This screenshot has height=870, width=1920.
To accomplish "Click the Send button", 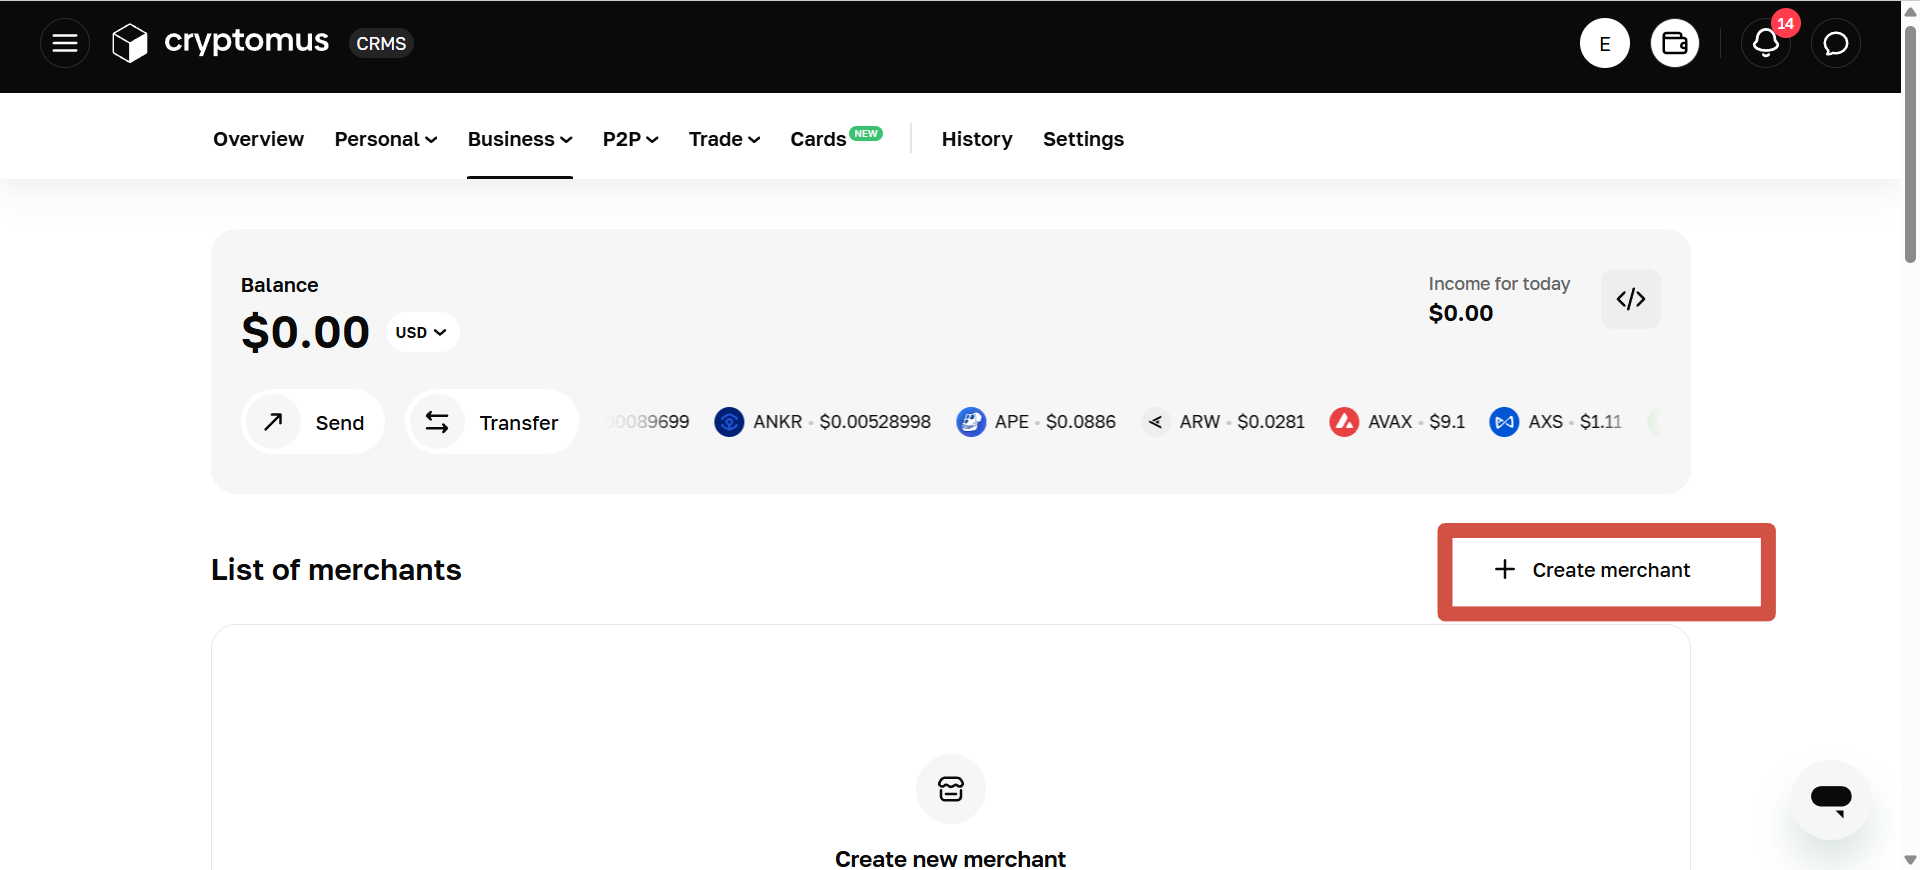I will pos(313,422).
